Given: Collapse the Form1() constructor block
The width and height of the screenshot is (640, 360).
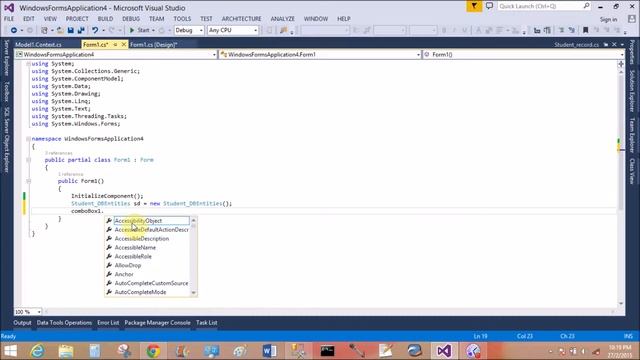Looking at the screenshot, I should (28, 181).
